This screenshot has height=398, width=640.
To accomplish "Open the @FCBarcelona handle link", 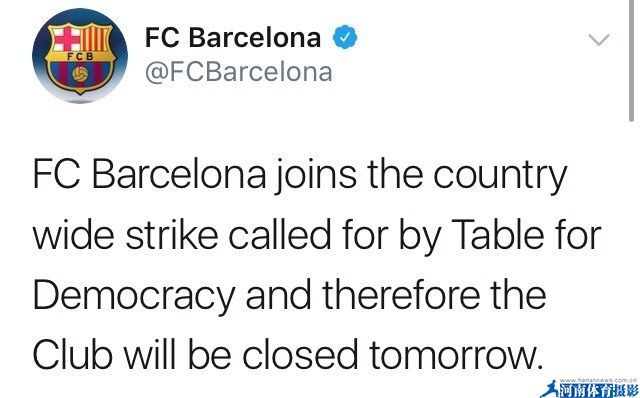I will tap(239, 72).
